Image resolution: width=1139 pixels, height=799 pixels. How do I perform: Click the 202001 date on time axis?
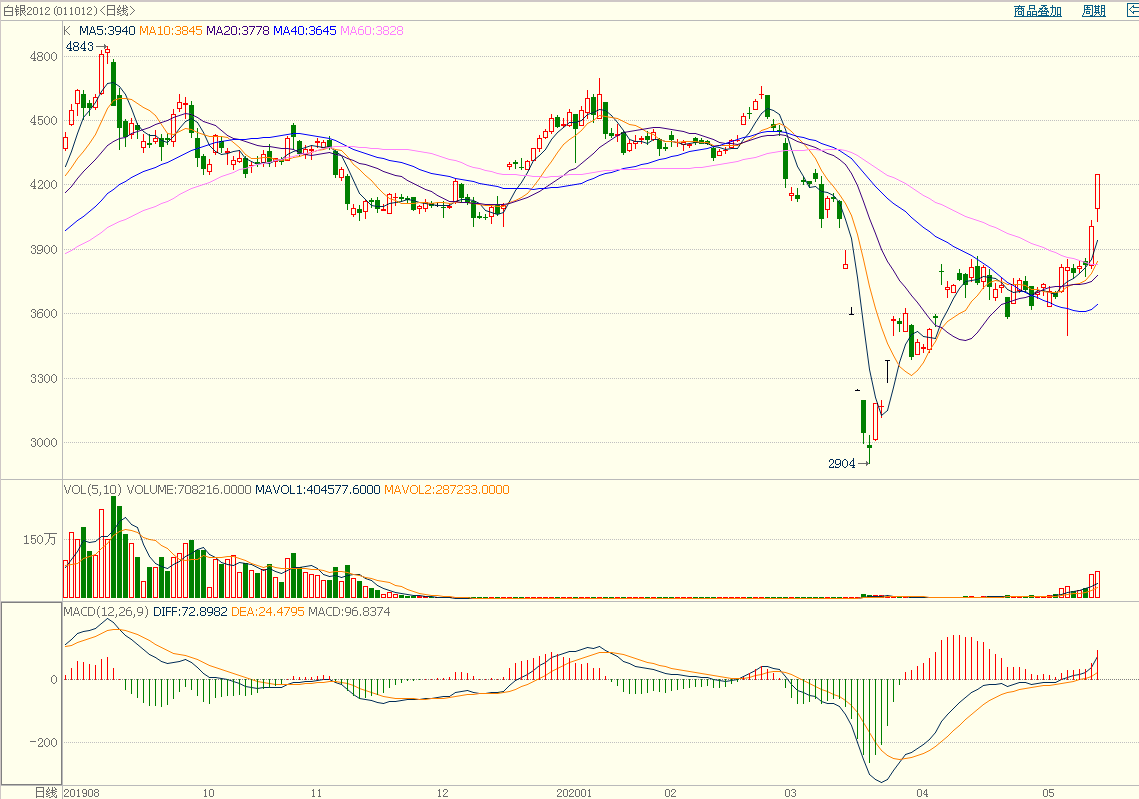[574, 792]
